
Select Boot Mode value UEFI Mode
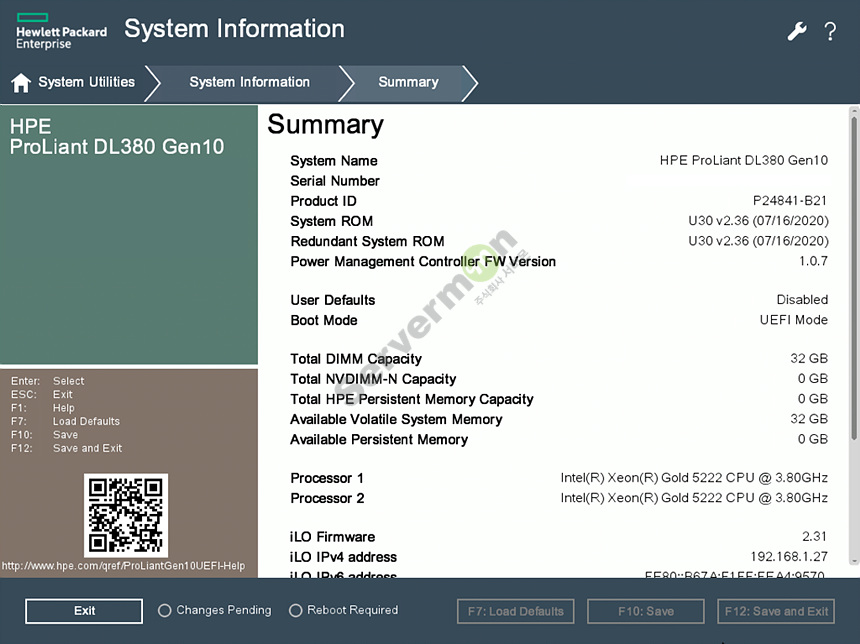(x=794, y=320)
